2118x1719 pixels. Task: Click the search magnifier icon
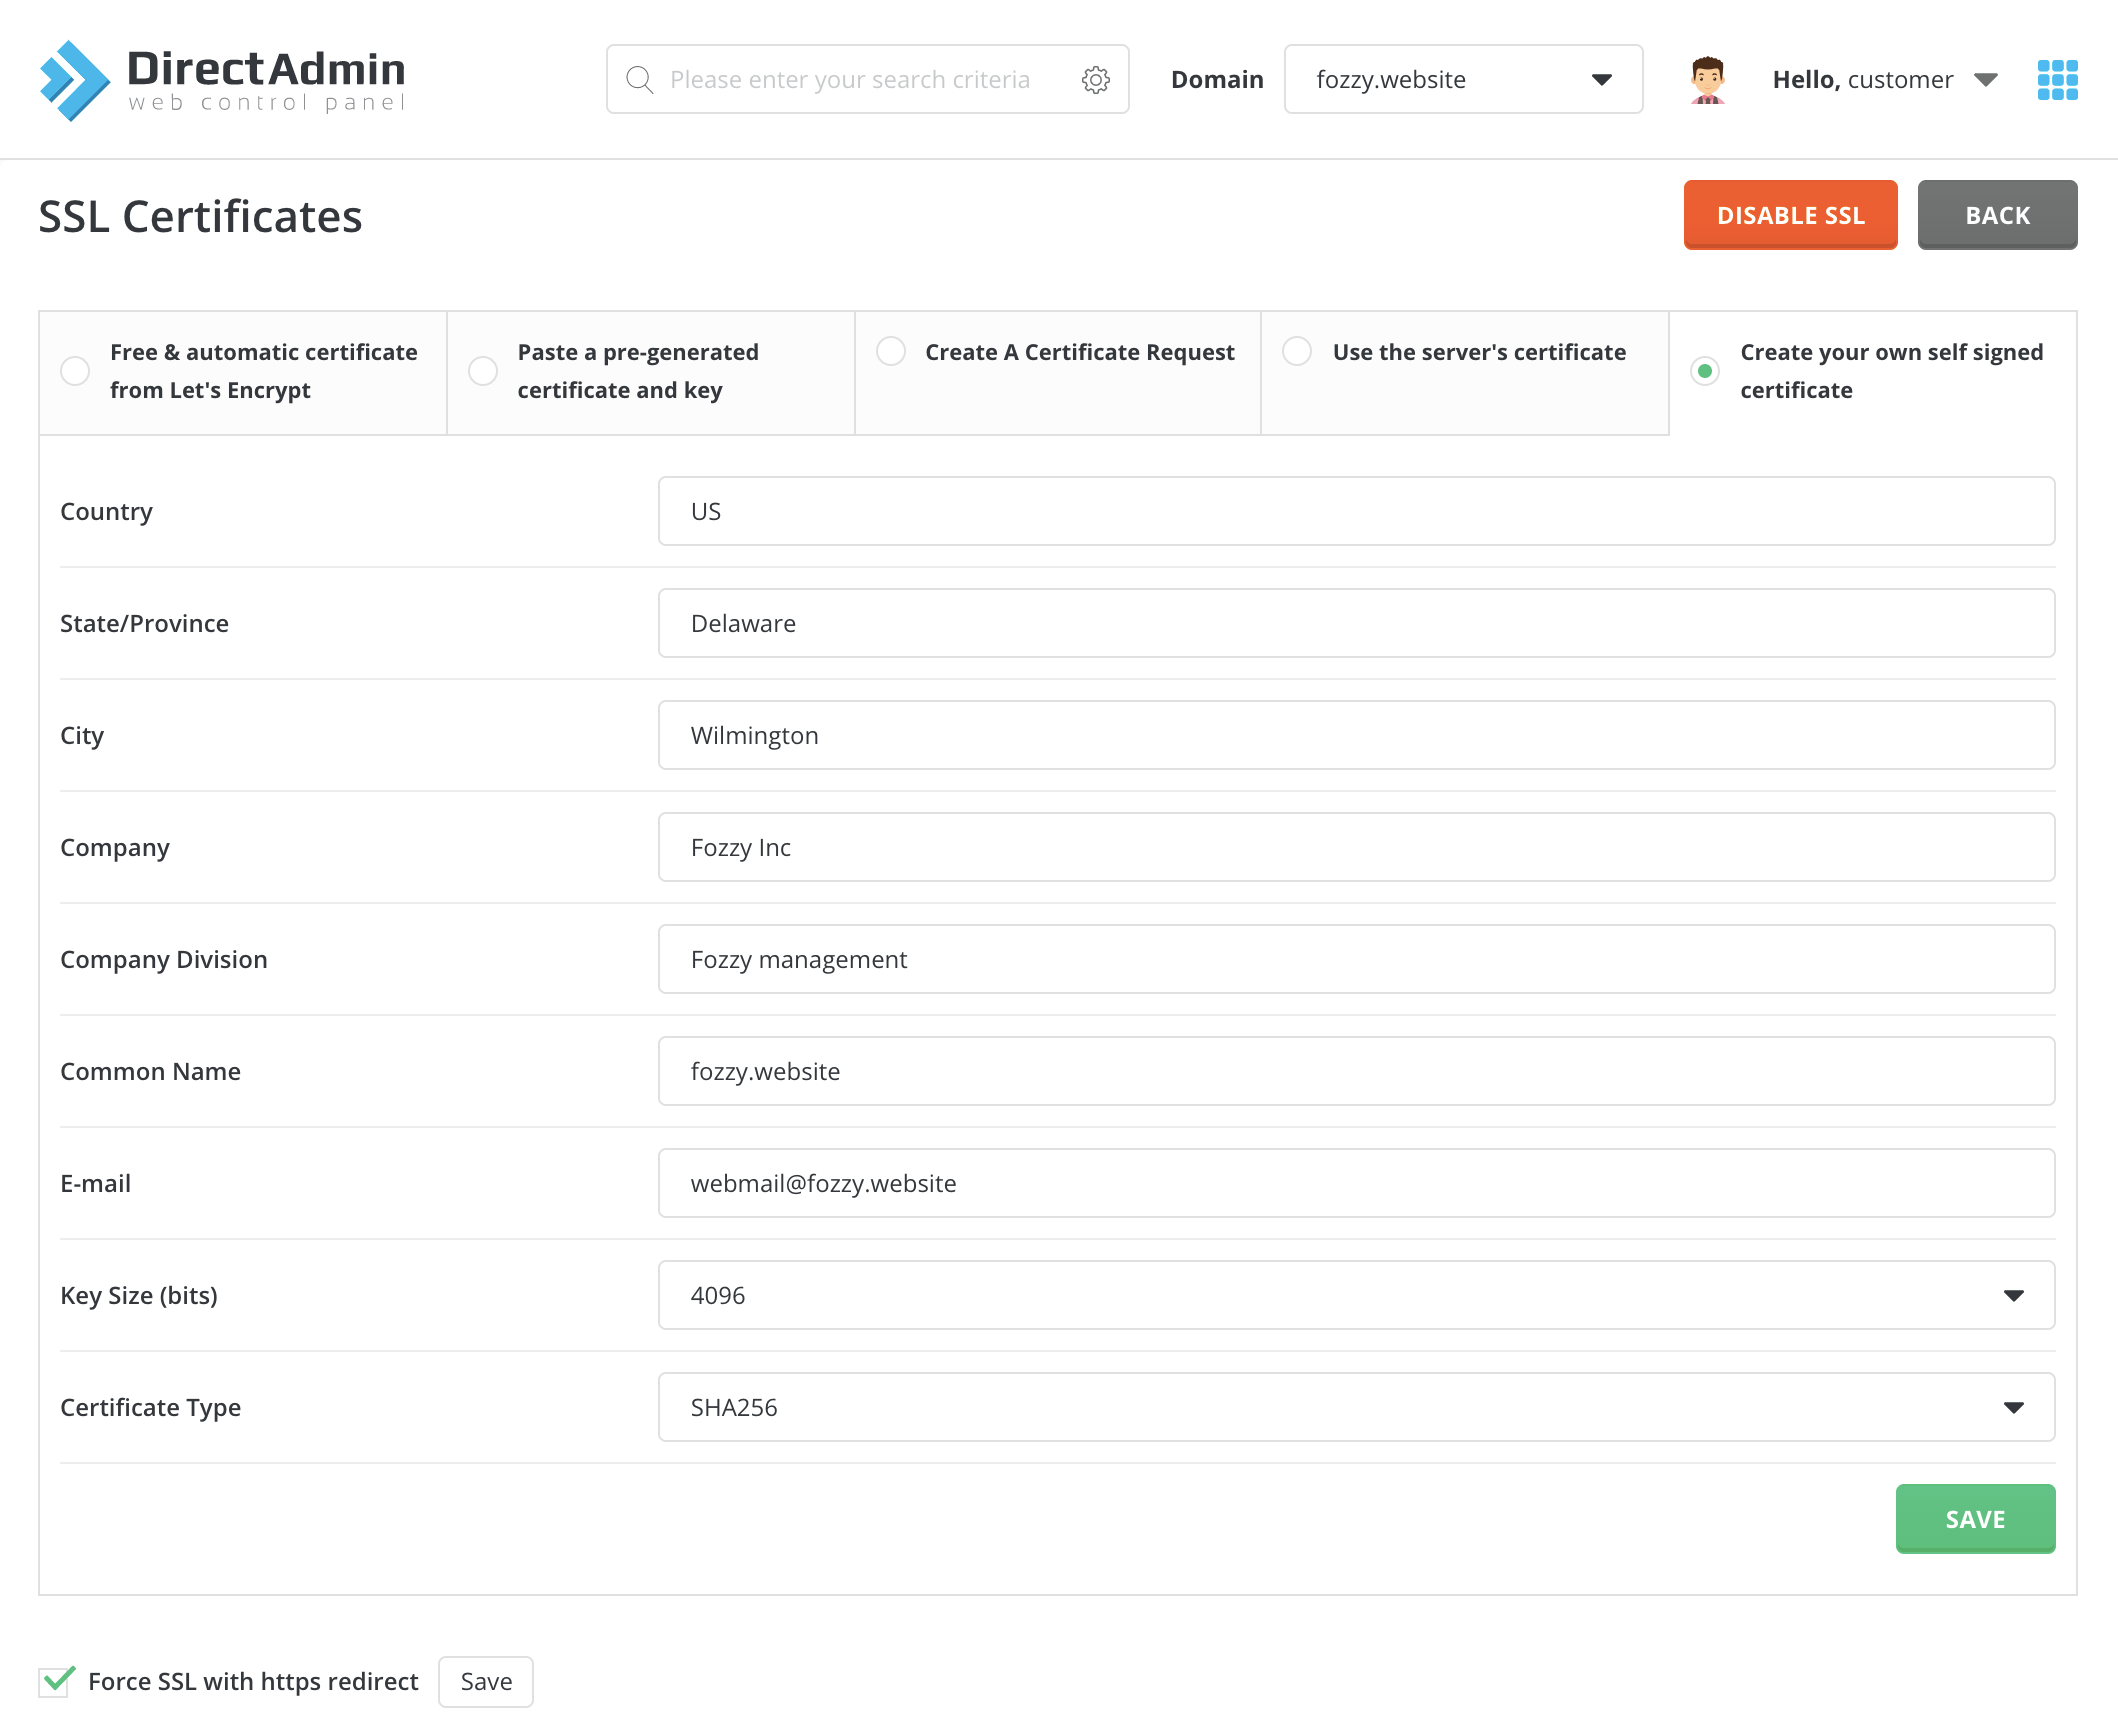[x=639, y=80]
